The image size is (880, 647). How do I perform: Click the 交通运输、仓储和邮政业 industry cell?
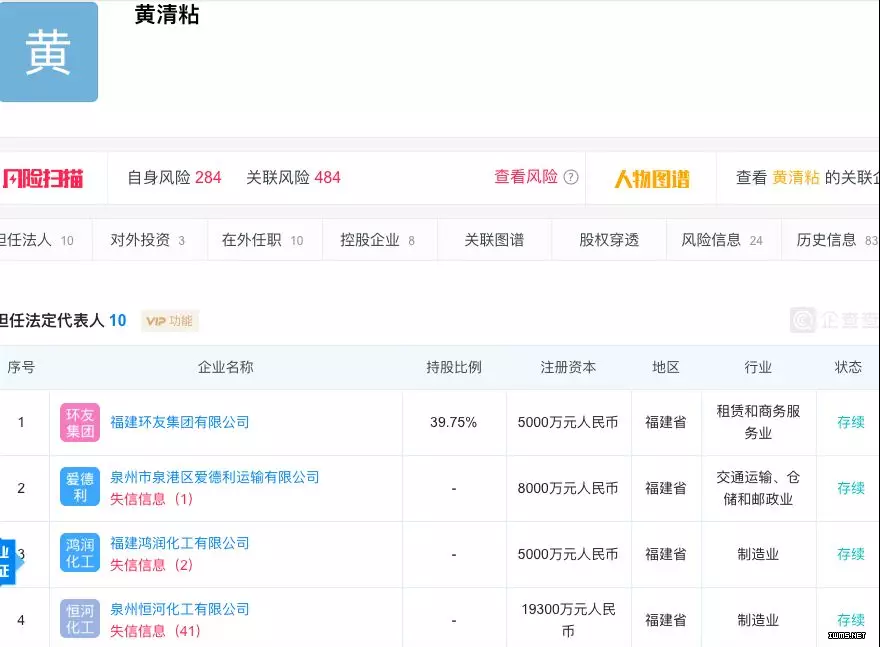[x=758, y=488]
